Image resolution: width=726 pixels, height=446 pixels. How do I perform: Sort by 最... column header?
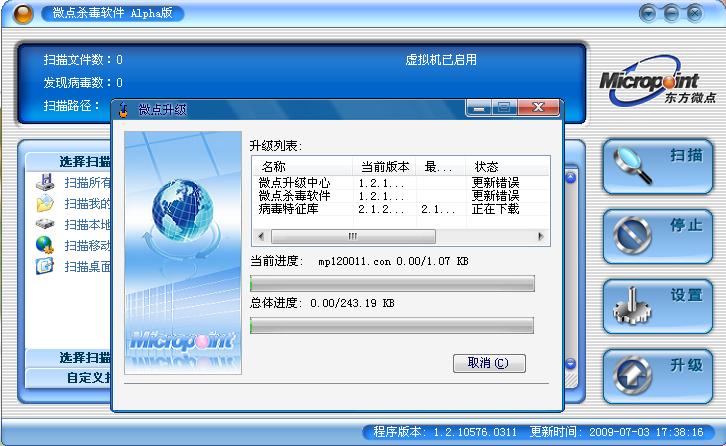click(440, 166)
